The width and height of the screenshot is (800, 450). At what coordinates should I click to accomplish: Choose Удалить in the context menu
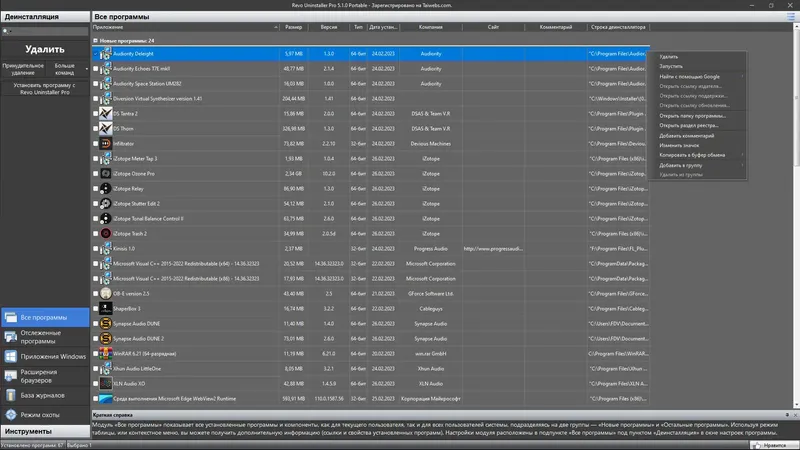697,57
